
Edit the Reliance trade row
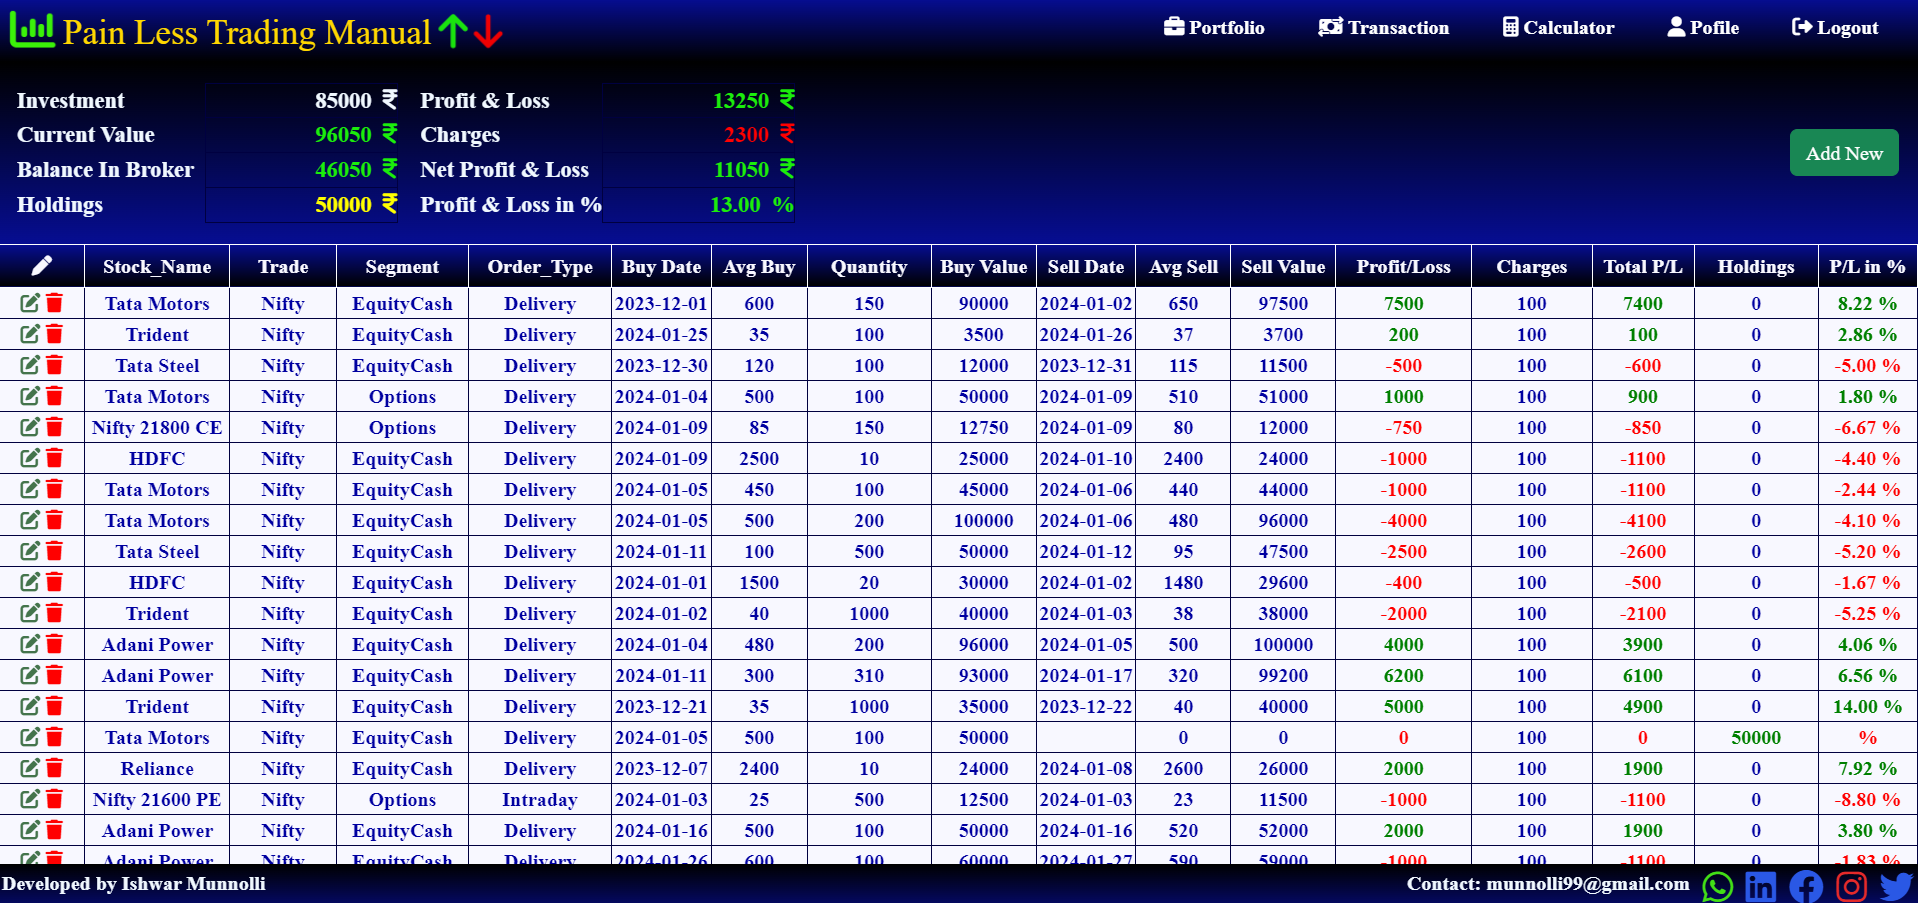click(x=30, y=768)
